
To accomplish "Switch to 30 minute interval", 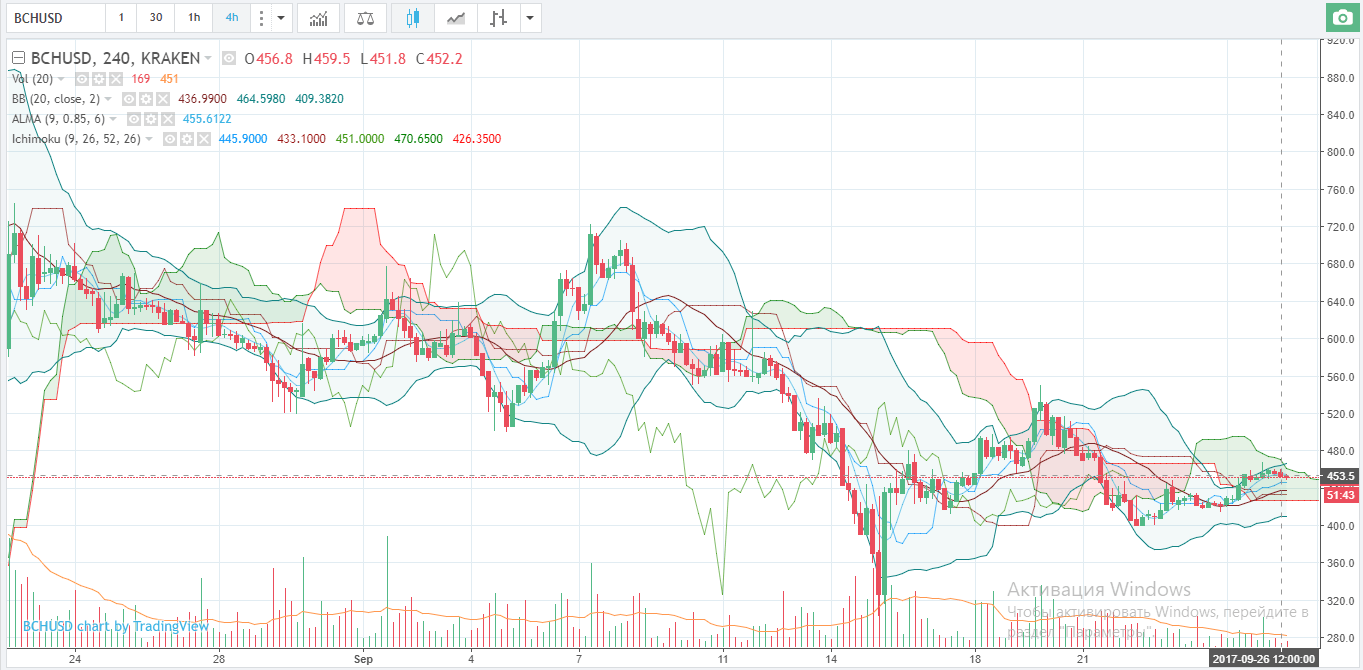I will click(x=156, y=18).
